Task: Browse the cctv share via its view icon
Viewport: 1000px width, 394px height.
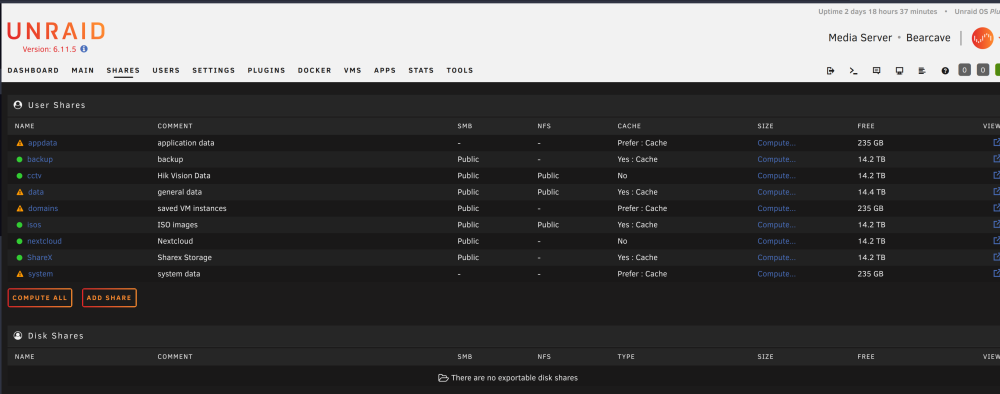Action: coord(996,175)
